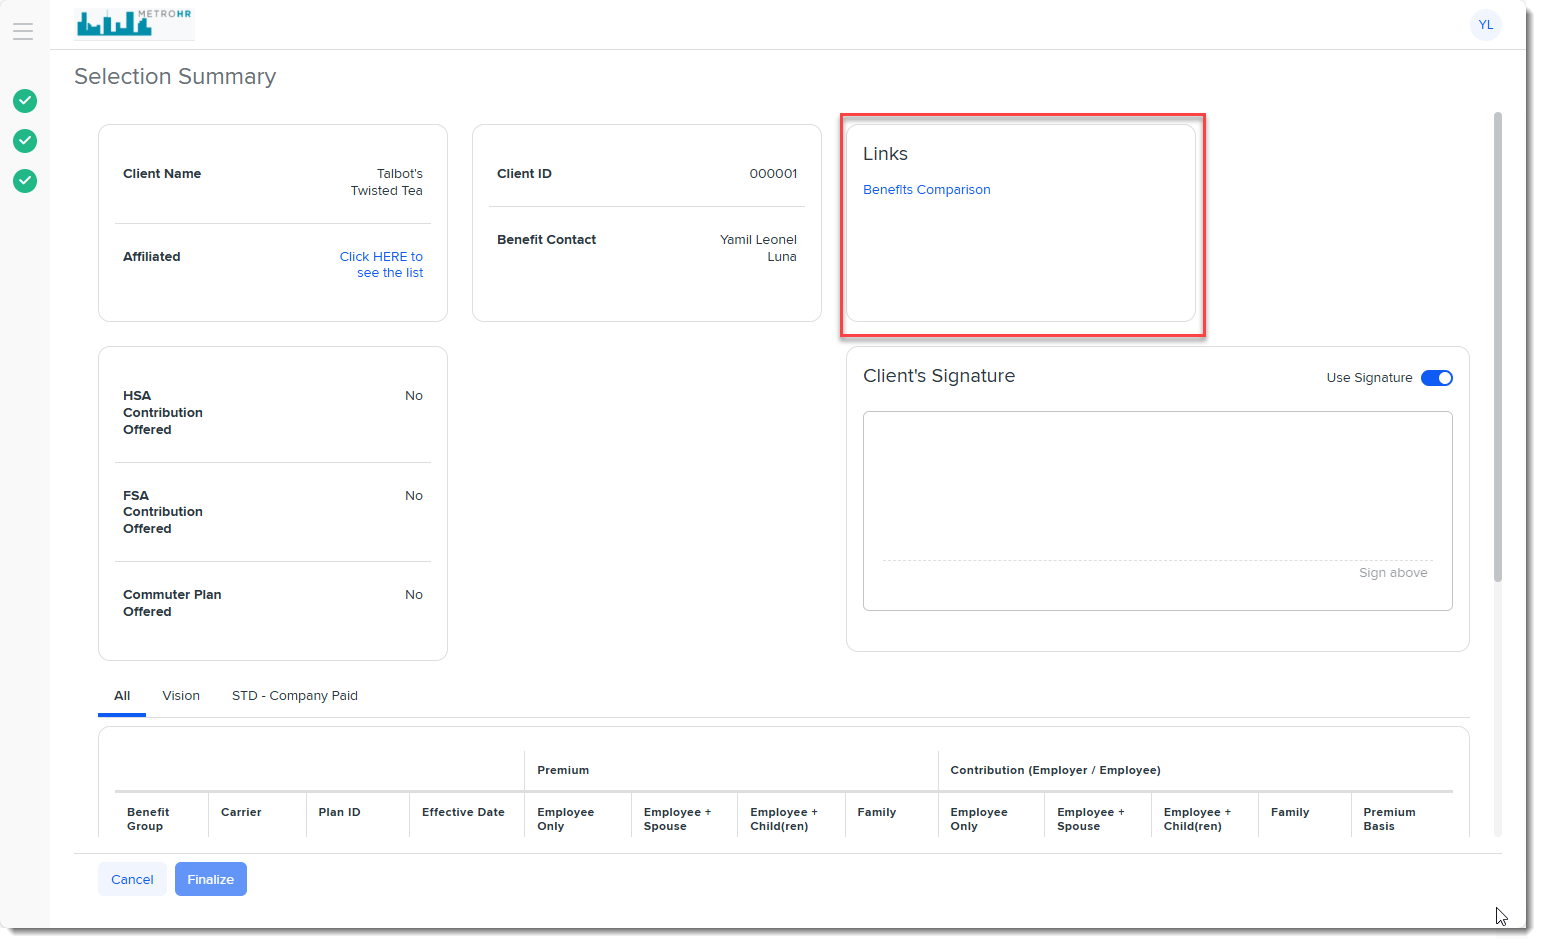Open the hamburger navigation menu
Viewport: 1541px width, 943px height.
(x=23, y=31)
